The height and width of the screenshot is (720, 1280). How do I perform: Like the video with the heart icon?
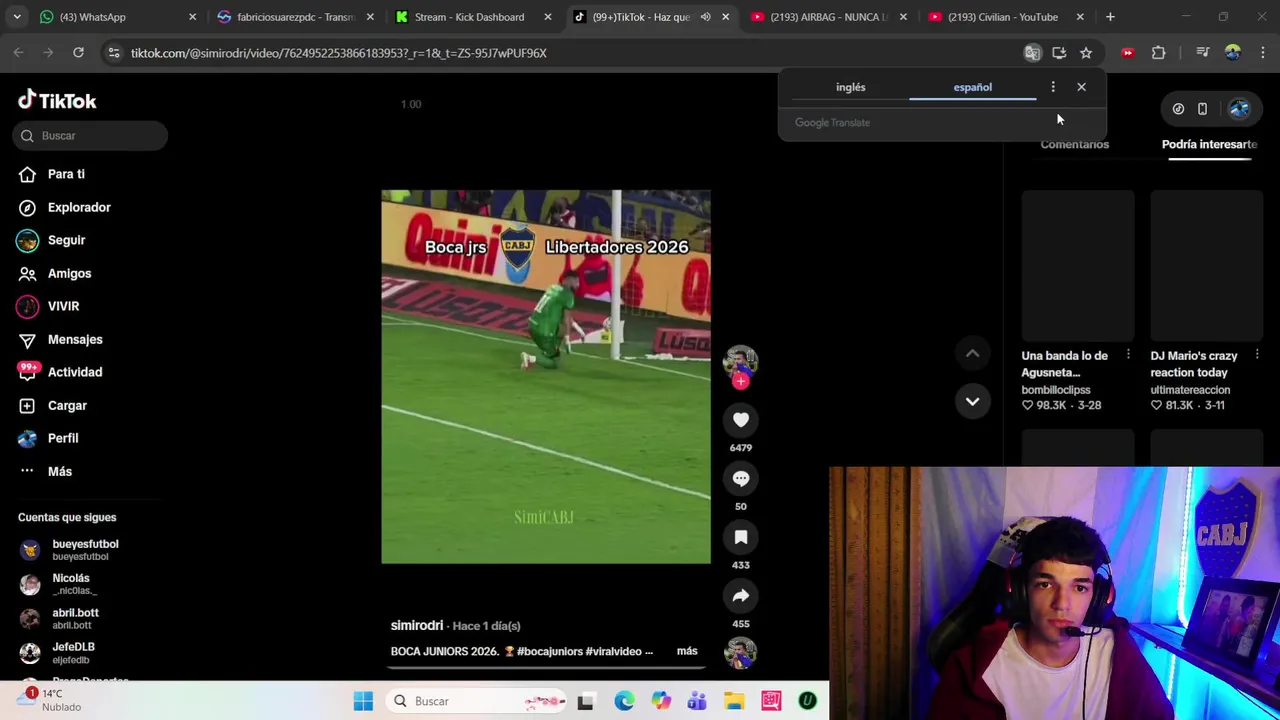(x=741, y=420)
